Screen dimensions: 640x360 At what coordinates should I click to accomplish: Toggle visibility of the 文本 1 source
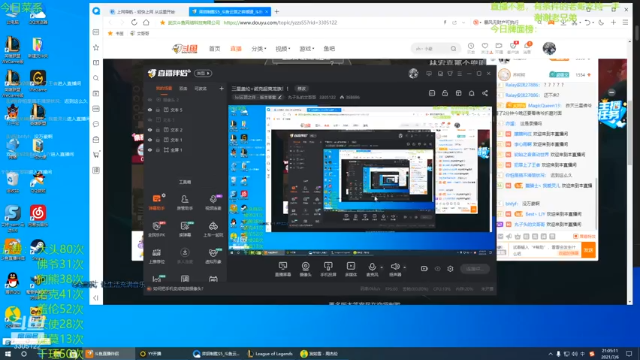pos(150,140)
